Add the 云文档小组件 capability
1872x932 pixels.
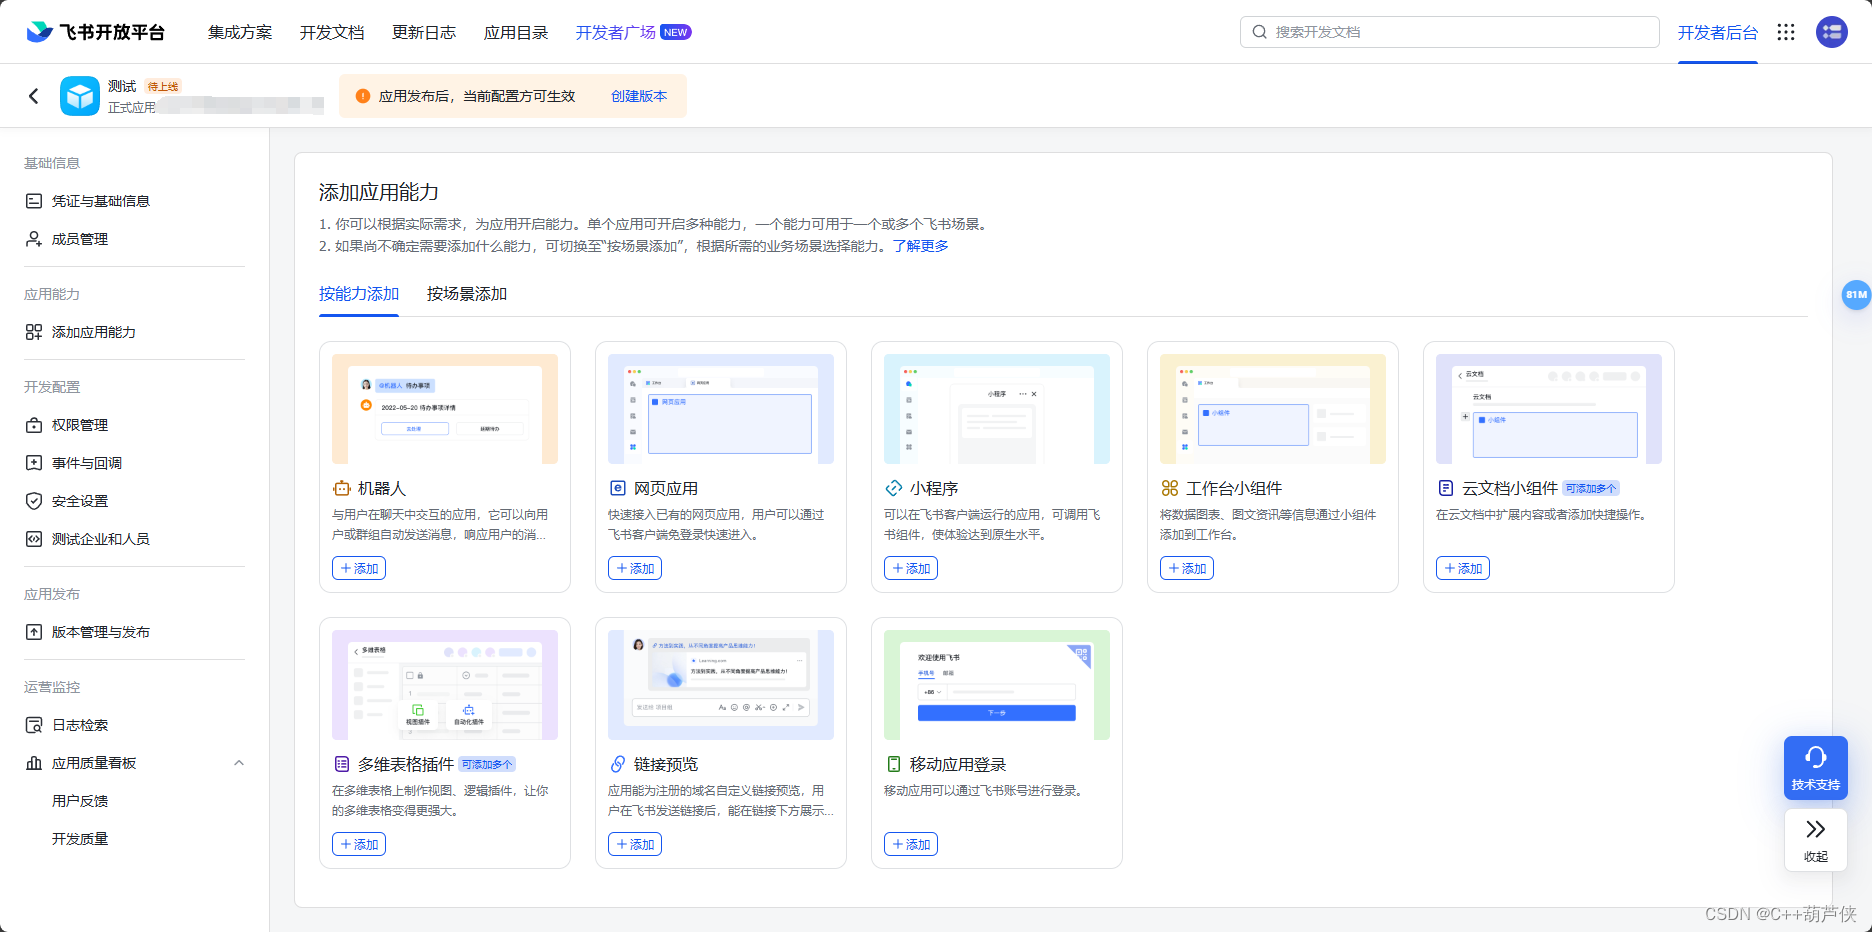click(x=1463, y=568)
